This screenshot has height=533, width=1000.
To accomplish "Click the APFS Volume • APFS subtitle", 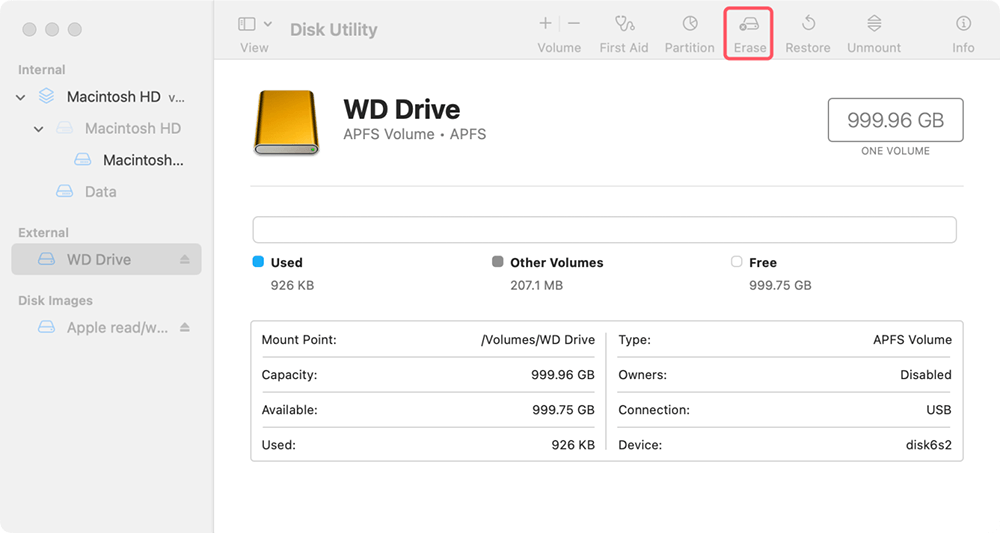I will click(x=415, y=135).
